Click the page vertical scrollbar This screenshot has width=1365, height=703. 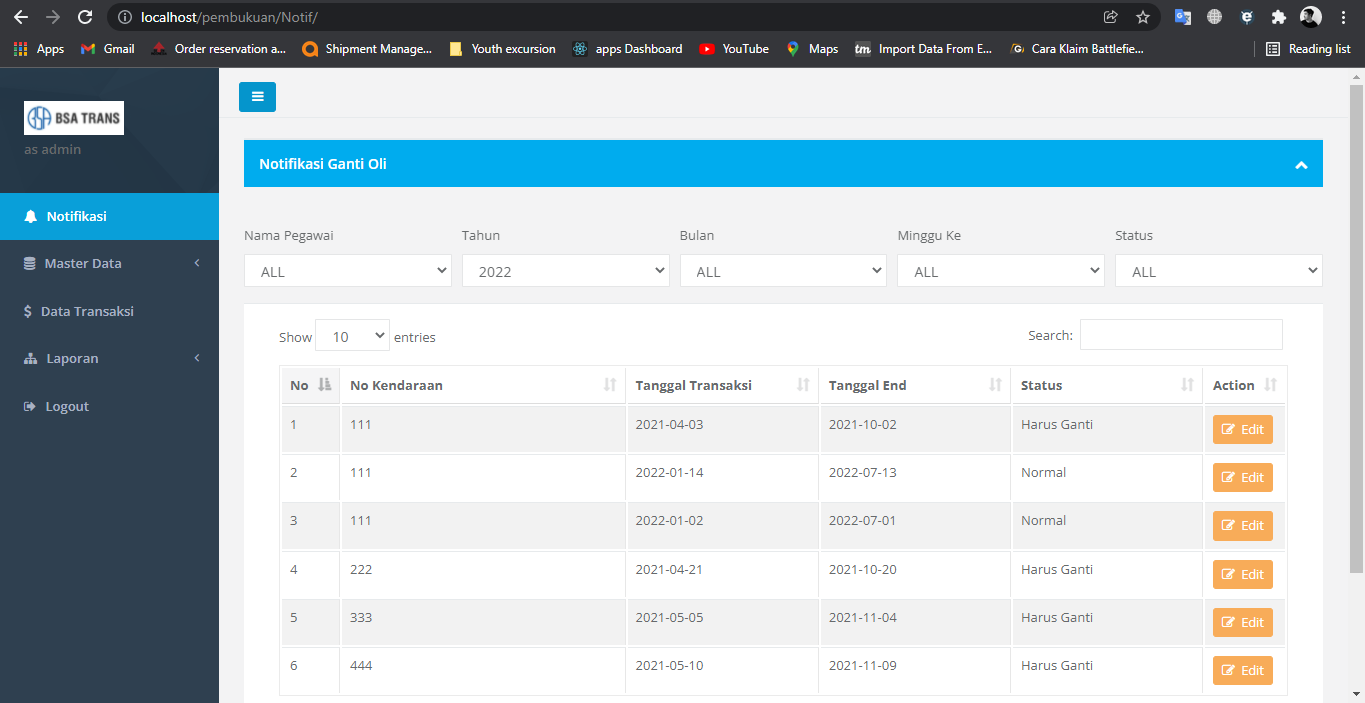click(1357, 330)
